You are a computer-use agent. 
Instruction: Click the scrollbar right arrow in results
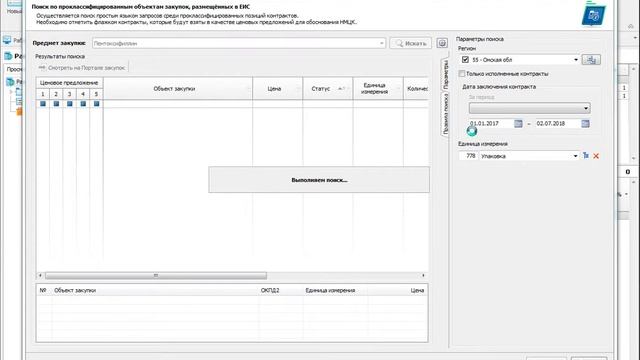(423, 276)
